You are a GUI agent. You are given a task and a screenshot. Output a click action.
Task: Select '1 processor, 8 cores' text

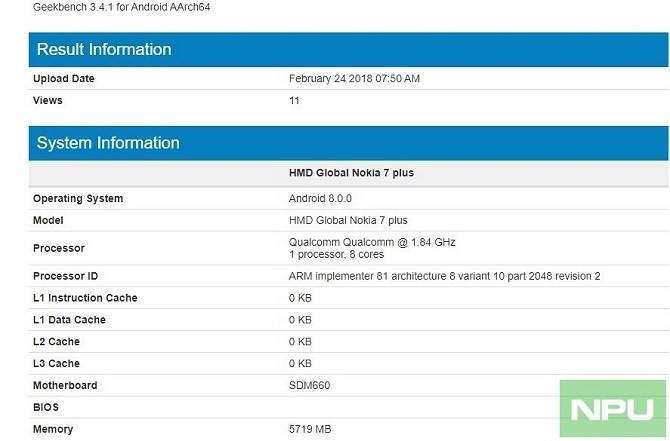point(336,255)
